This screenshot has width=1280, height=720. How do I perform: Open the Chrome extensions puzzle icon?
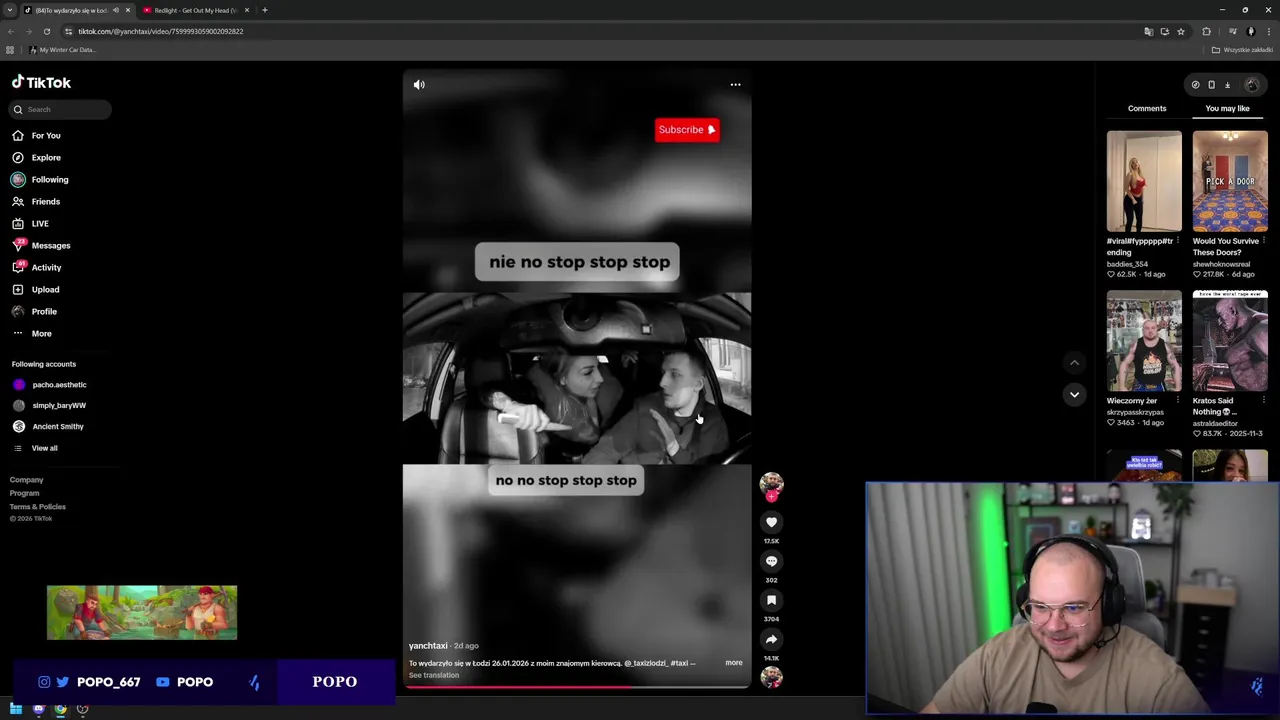(x=1206, y=31)
